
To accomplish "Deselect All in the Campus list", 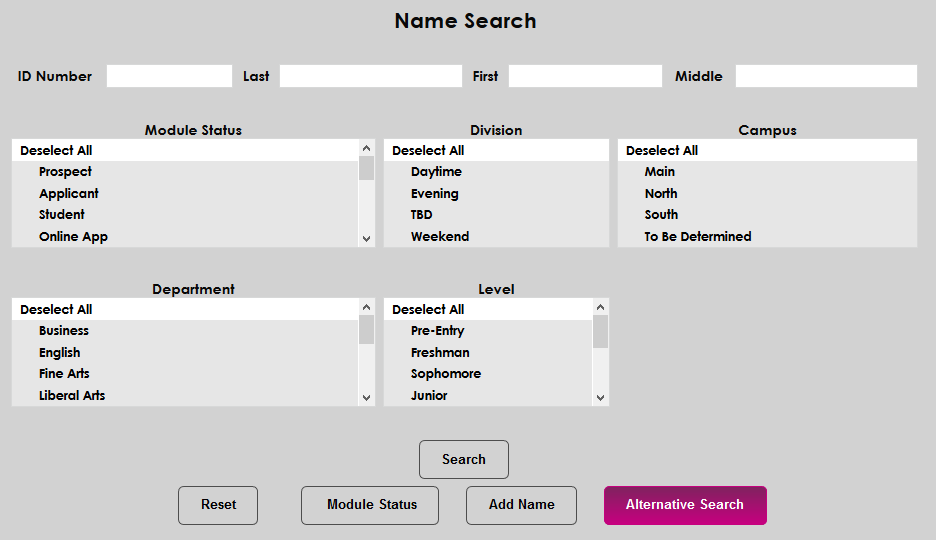I will pyautogui.click(x=662, y=151).
